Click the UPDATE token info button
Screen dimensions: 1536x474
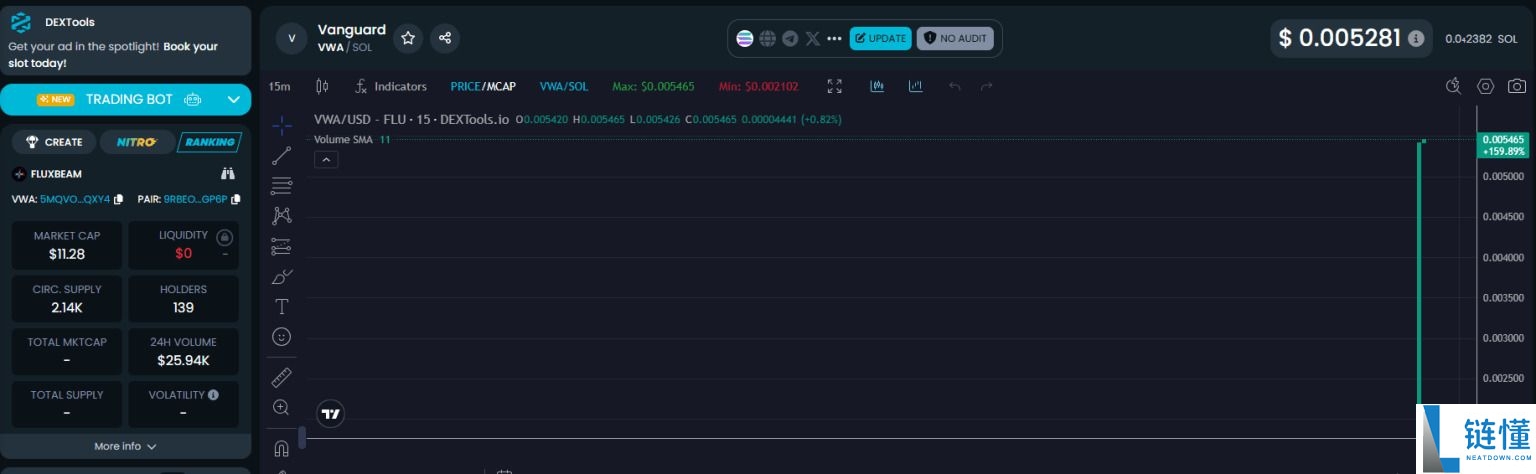pos(880,39)
